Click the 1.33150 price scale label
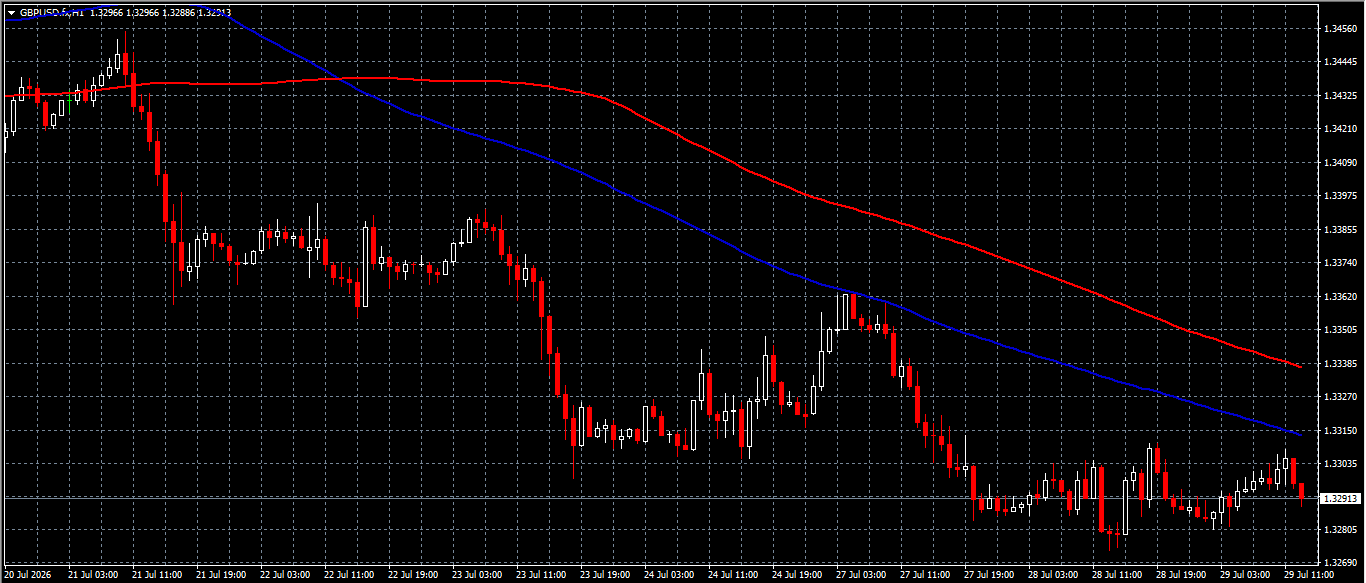1366x583 pixels. 1339,431
